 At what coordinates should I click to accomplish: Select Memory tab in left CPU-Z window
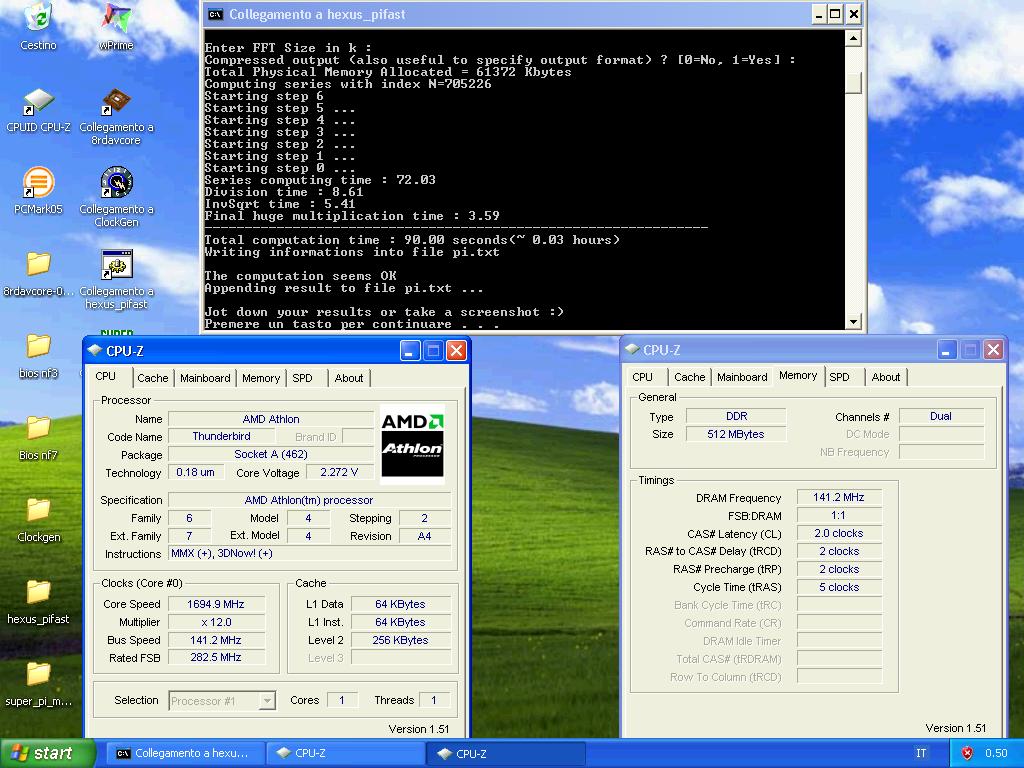click(261, 378)
